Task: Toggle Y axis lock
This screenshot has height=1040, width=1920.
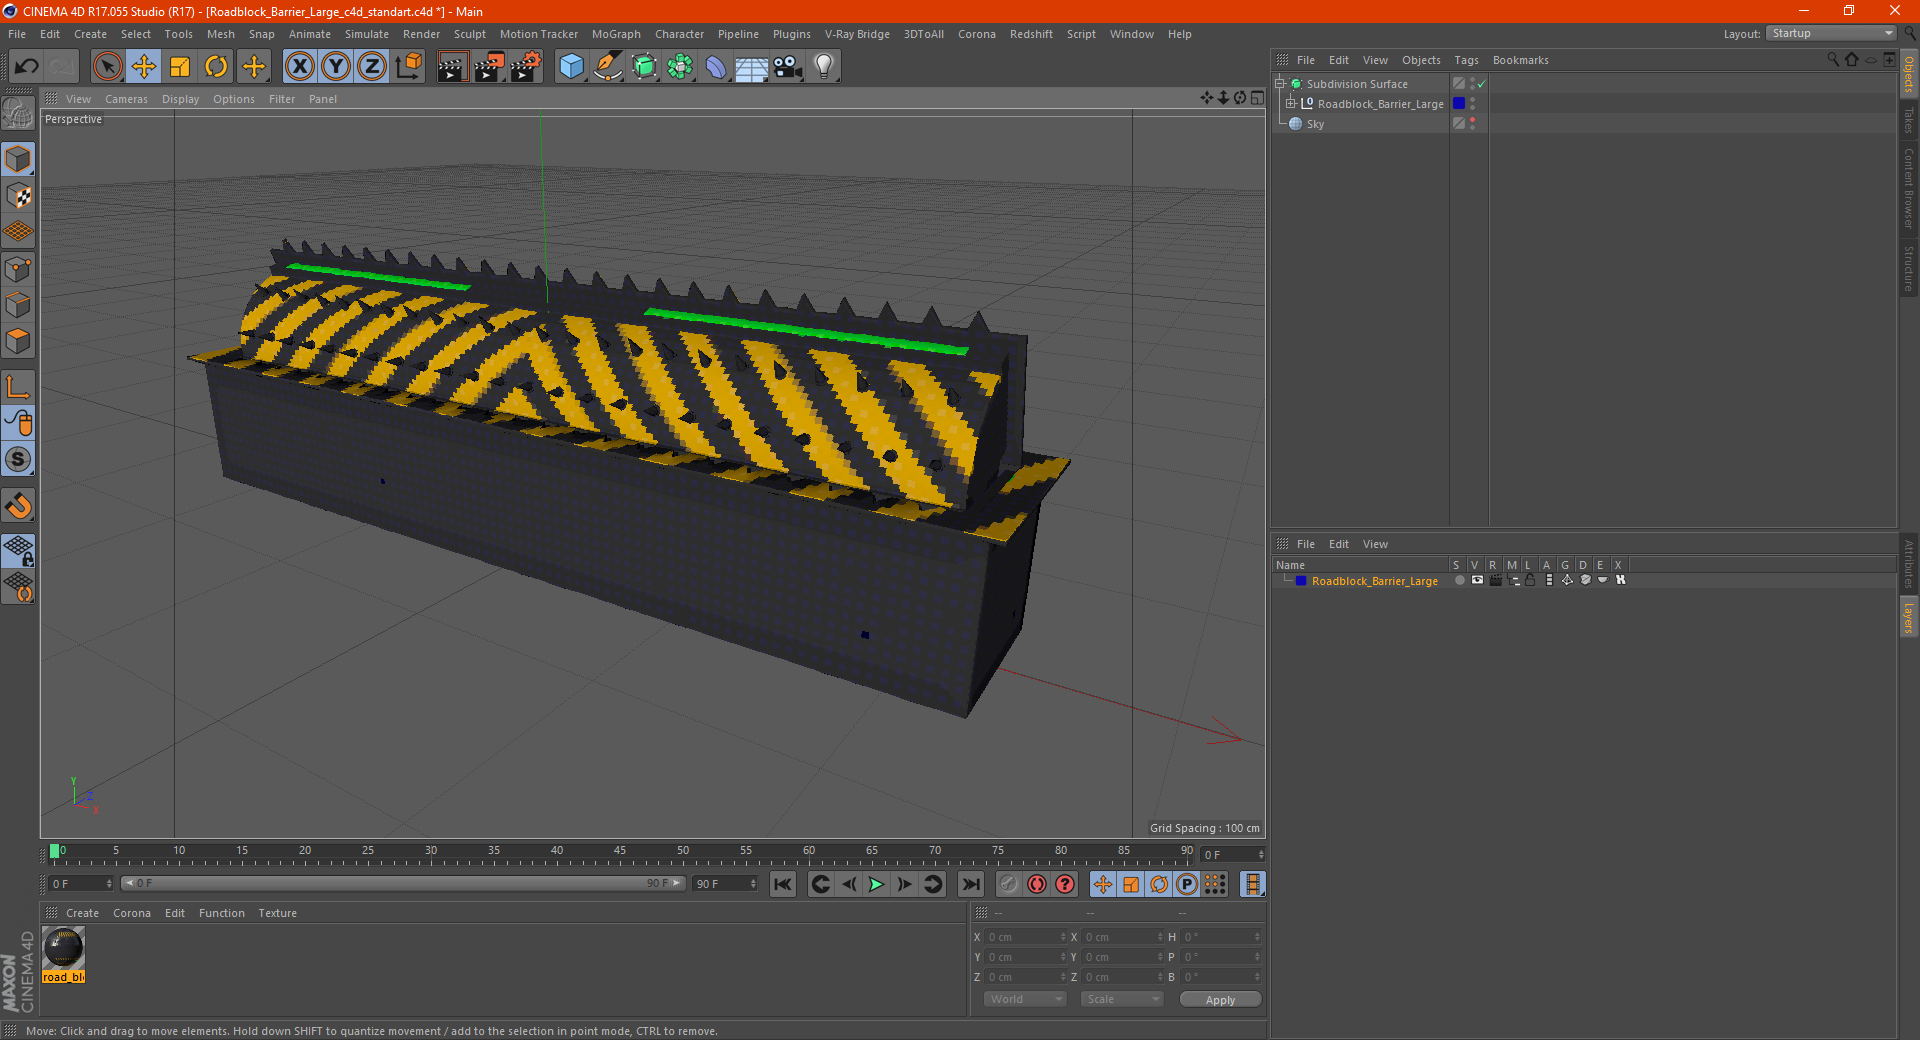Action: 336,67
